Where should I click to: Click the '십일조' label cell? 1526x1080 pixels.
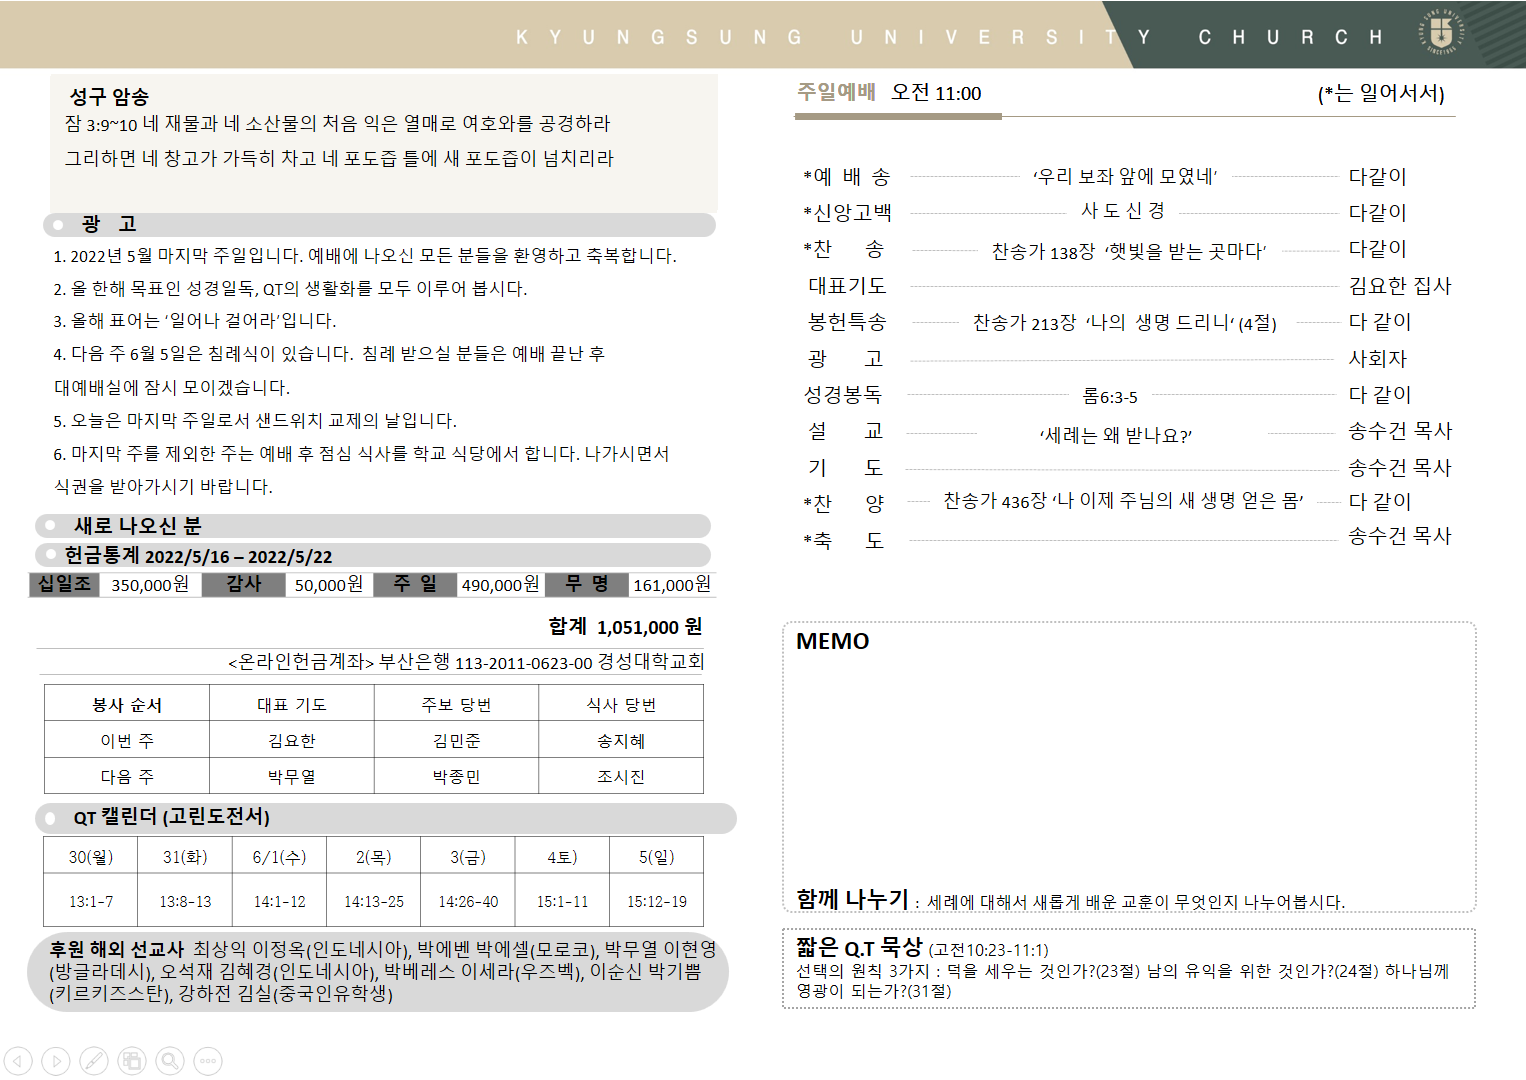click(65, 584)
